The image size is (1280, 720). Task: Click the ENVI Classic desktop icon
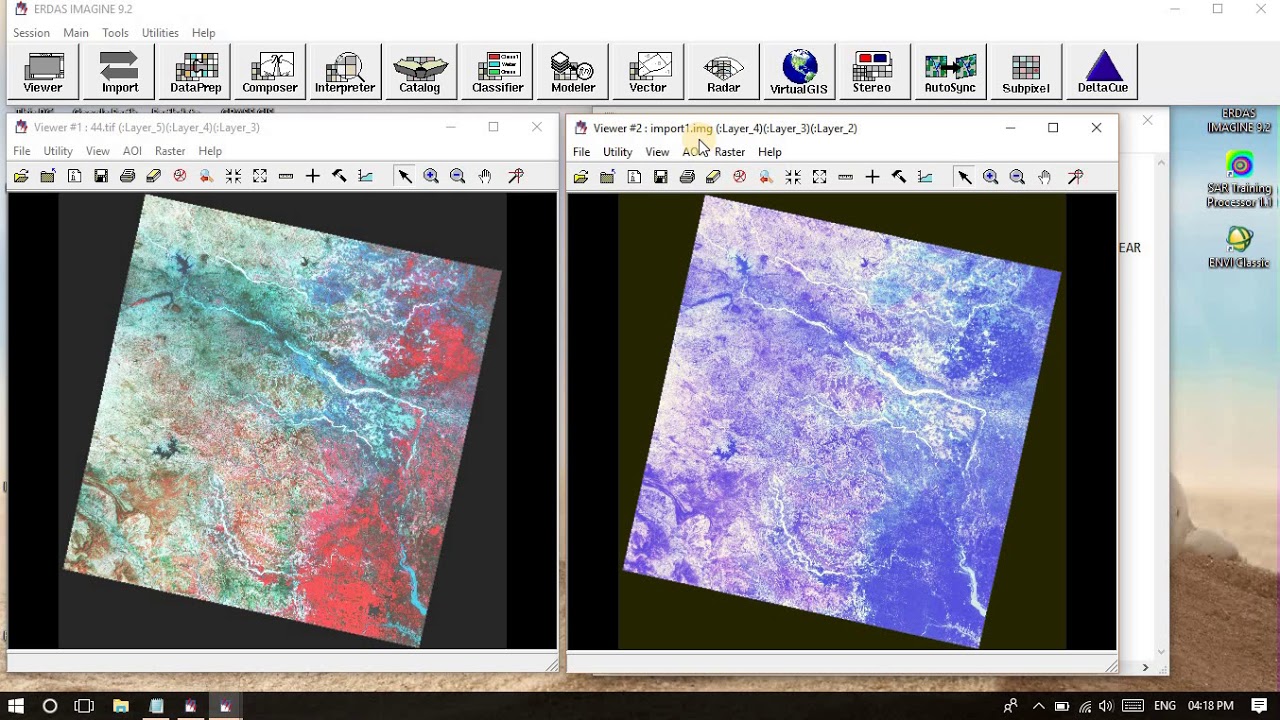coord(1239,248)
